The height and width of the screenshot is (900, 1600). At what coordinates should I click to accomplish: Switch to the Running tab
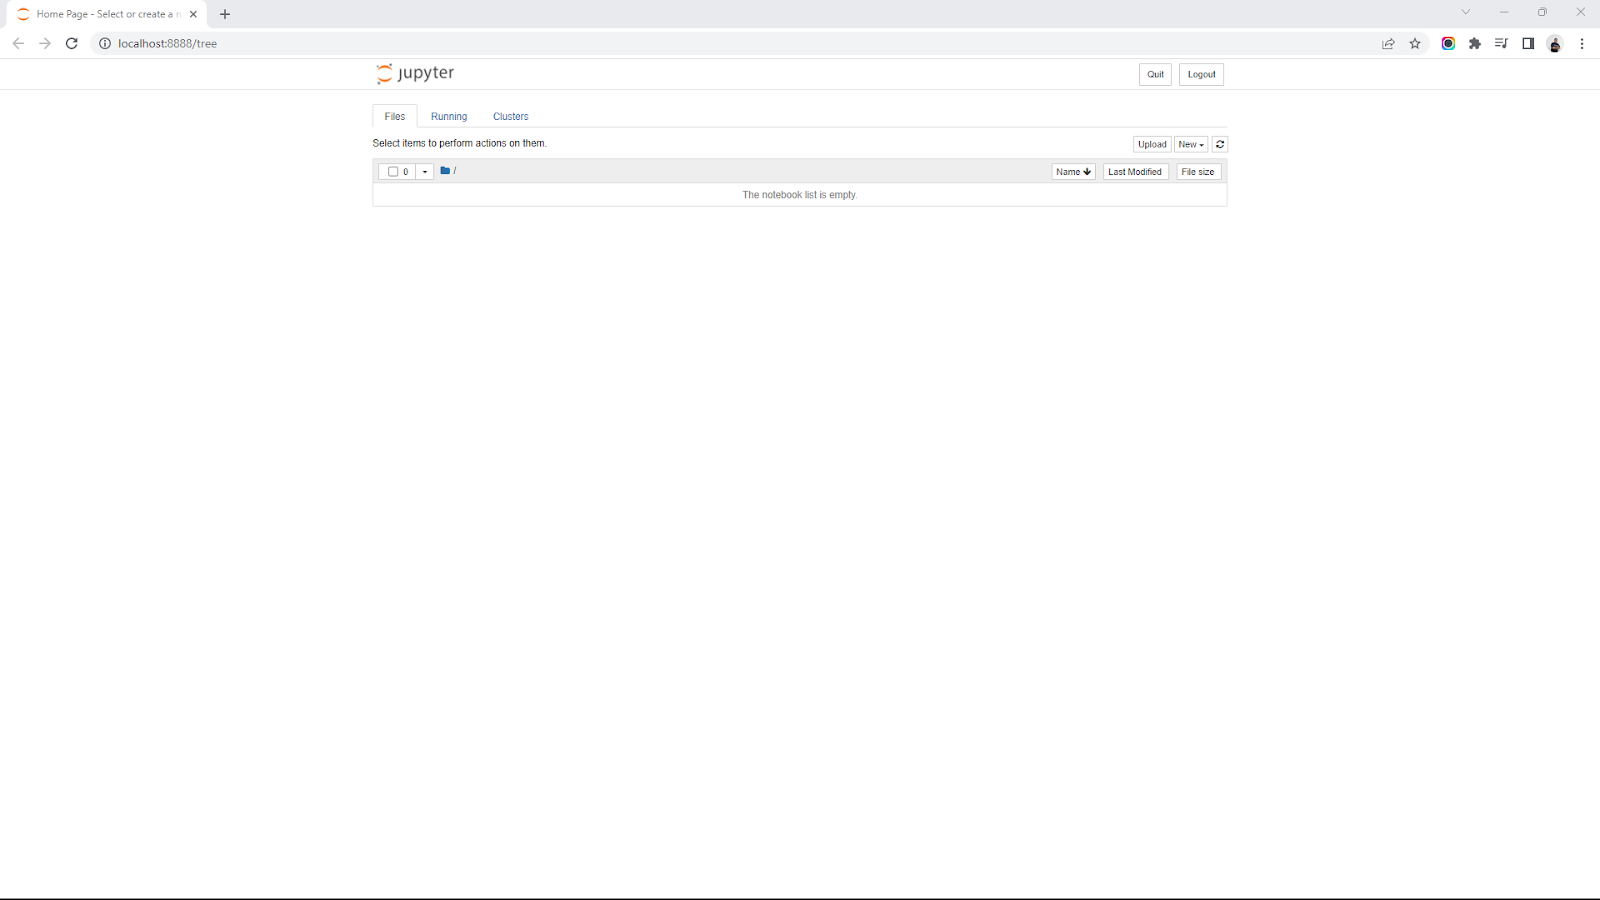click(449, 116)
